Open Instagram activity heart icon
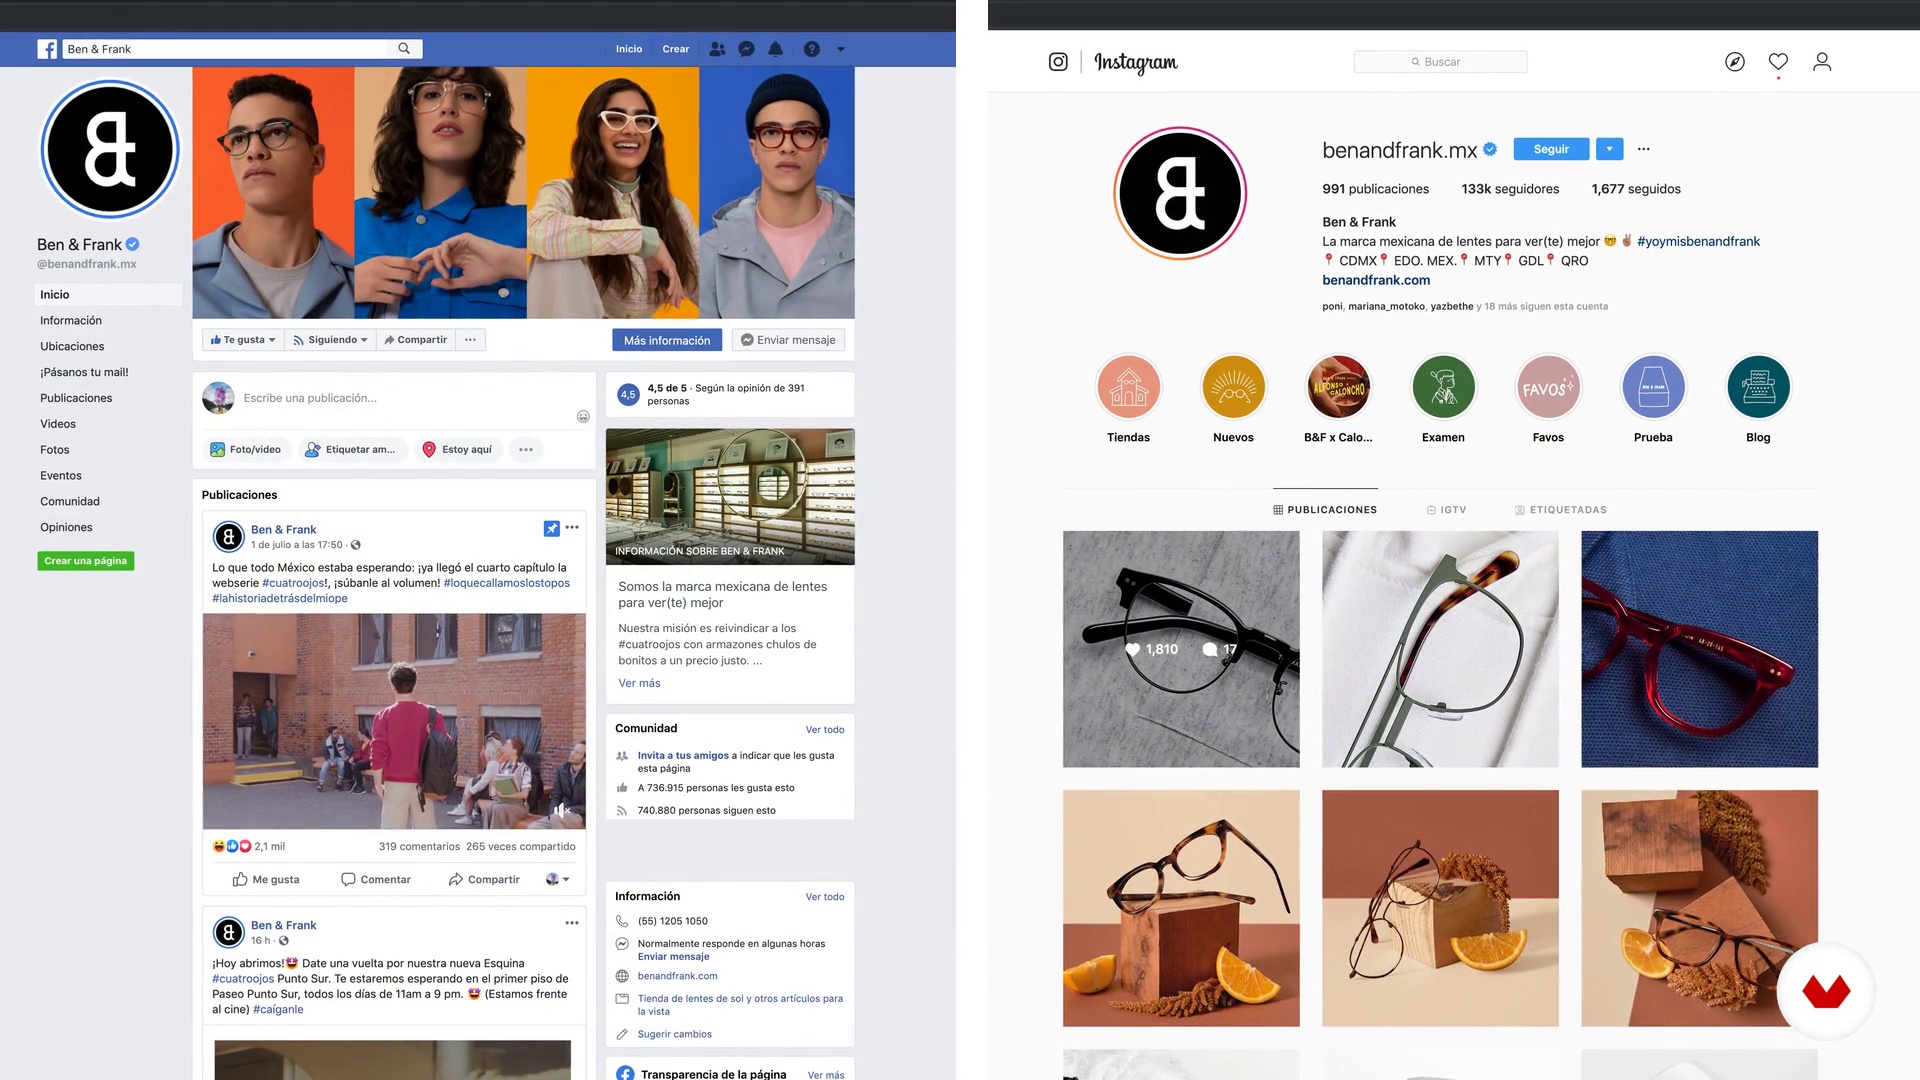 pos(1778,62)
